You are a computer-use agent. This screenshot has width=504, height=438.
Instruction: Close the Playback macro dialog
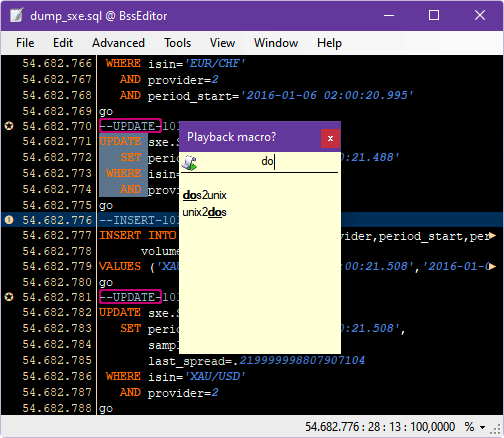(330, 138)
